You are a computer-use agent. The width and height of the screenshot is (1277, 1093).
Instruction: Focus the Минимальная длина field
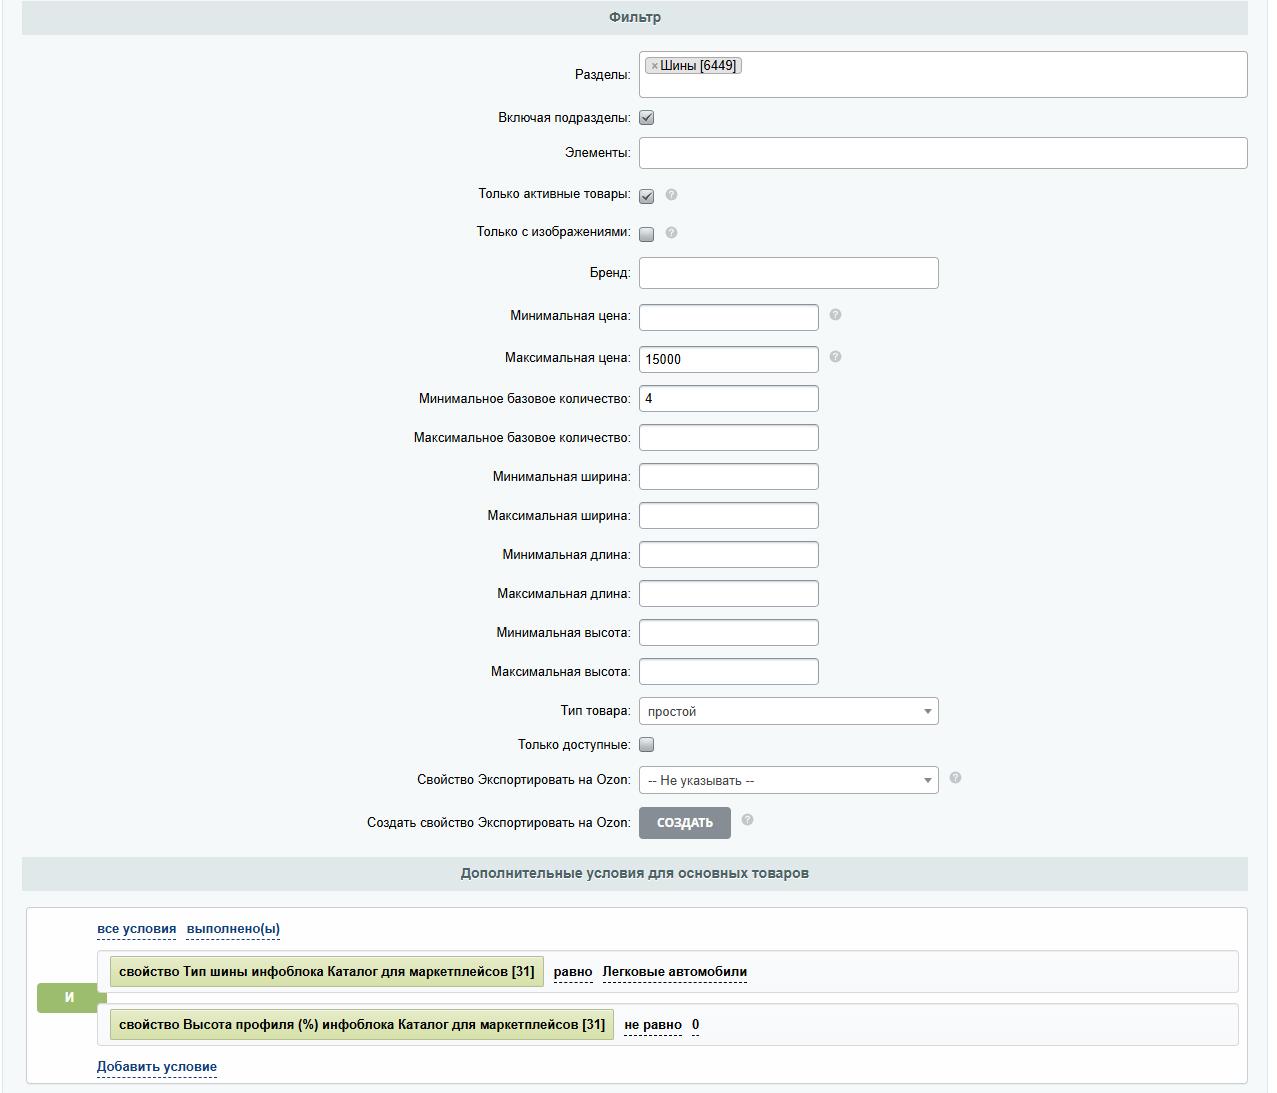click(x=729, y=554)
